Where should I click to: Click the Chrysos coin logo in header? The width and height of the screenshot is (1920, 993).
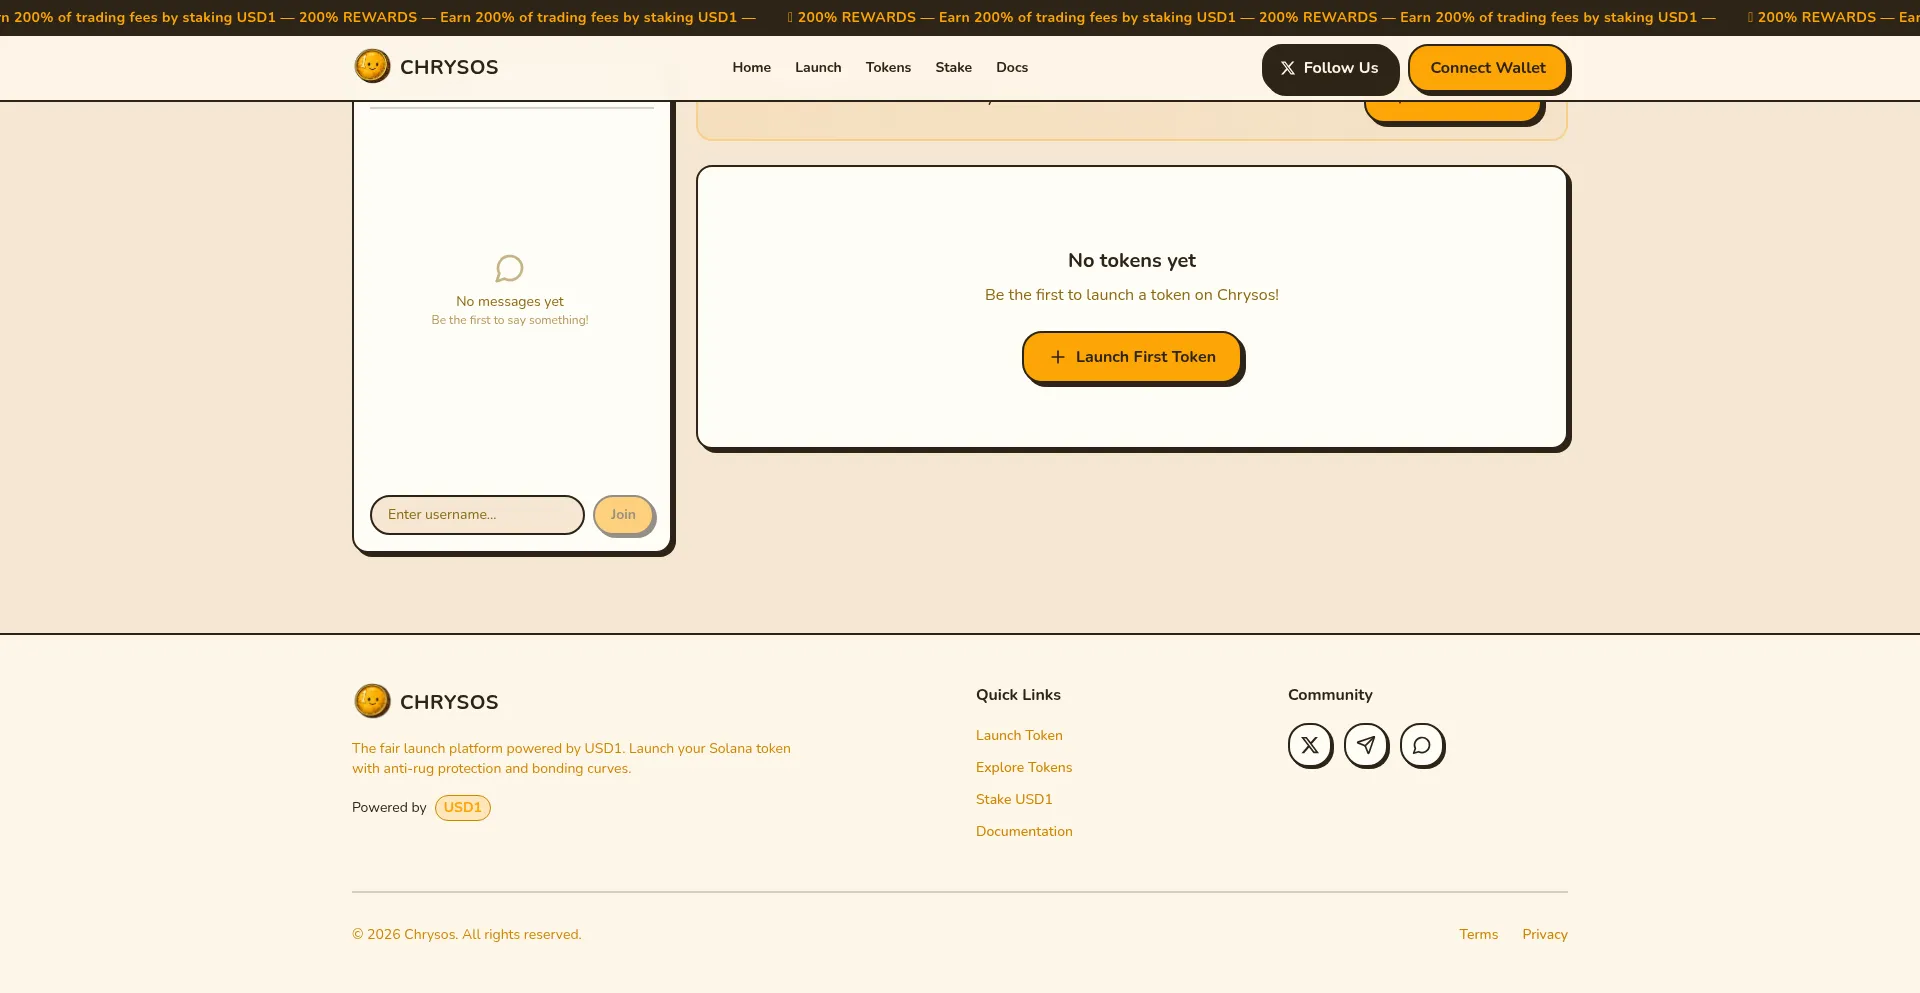372,67
